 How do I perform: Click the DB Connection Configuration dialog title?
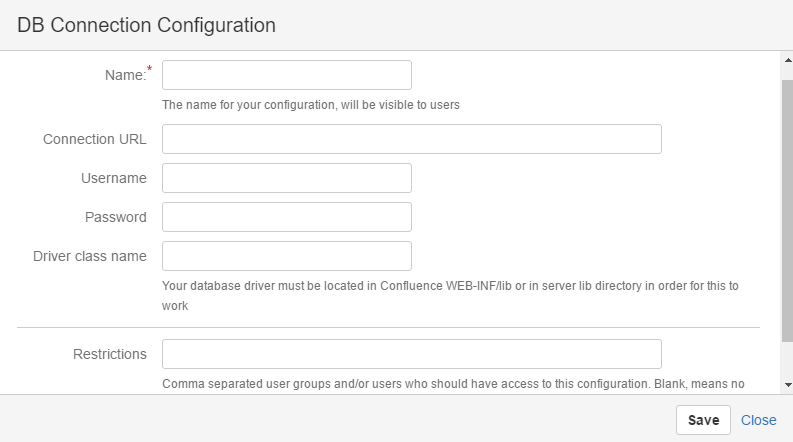tap(146, 25)
